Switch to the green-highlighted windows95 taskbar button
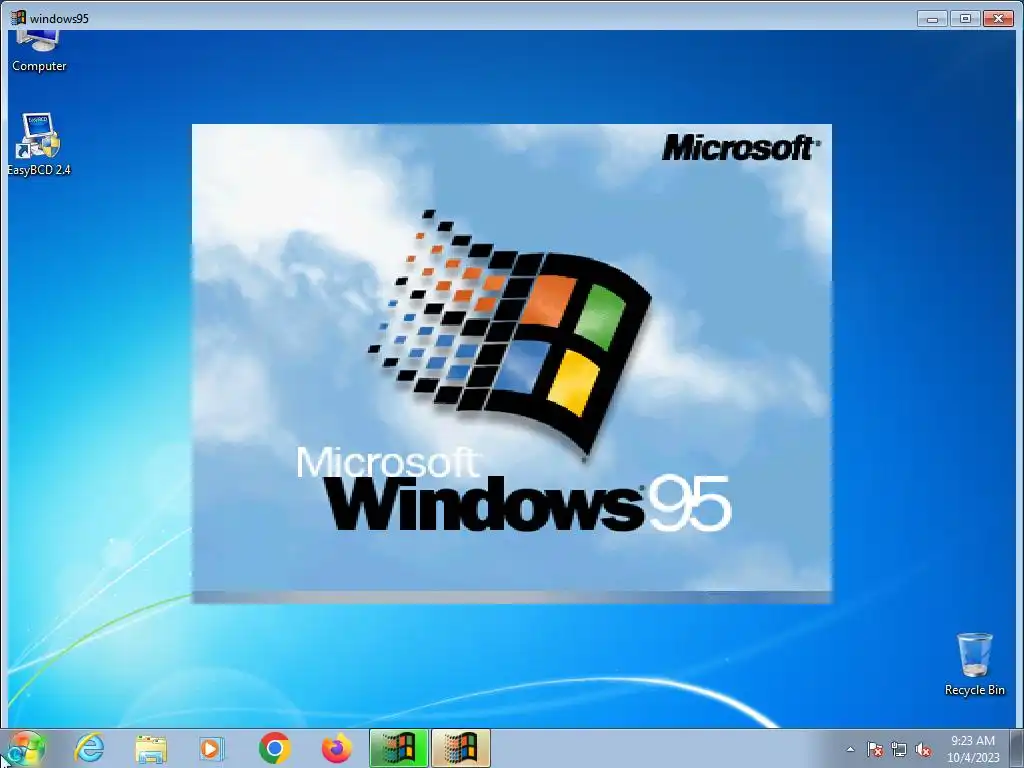The width and height of the screenshot is (1024, 768). click(398, 748)
